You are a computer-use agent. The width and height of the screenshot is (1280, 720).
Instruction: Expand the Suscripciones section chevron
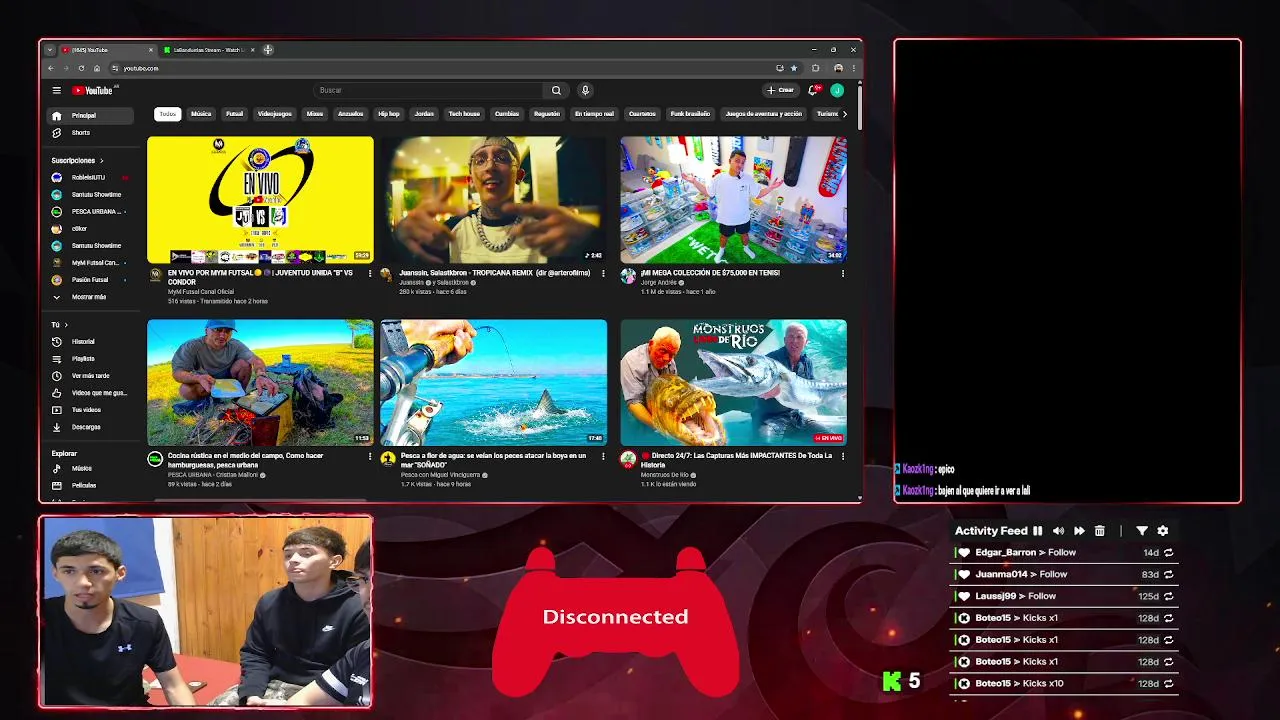click(x=101, y=160)
